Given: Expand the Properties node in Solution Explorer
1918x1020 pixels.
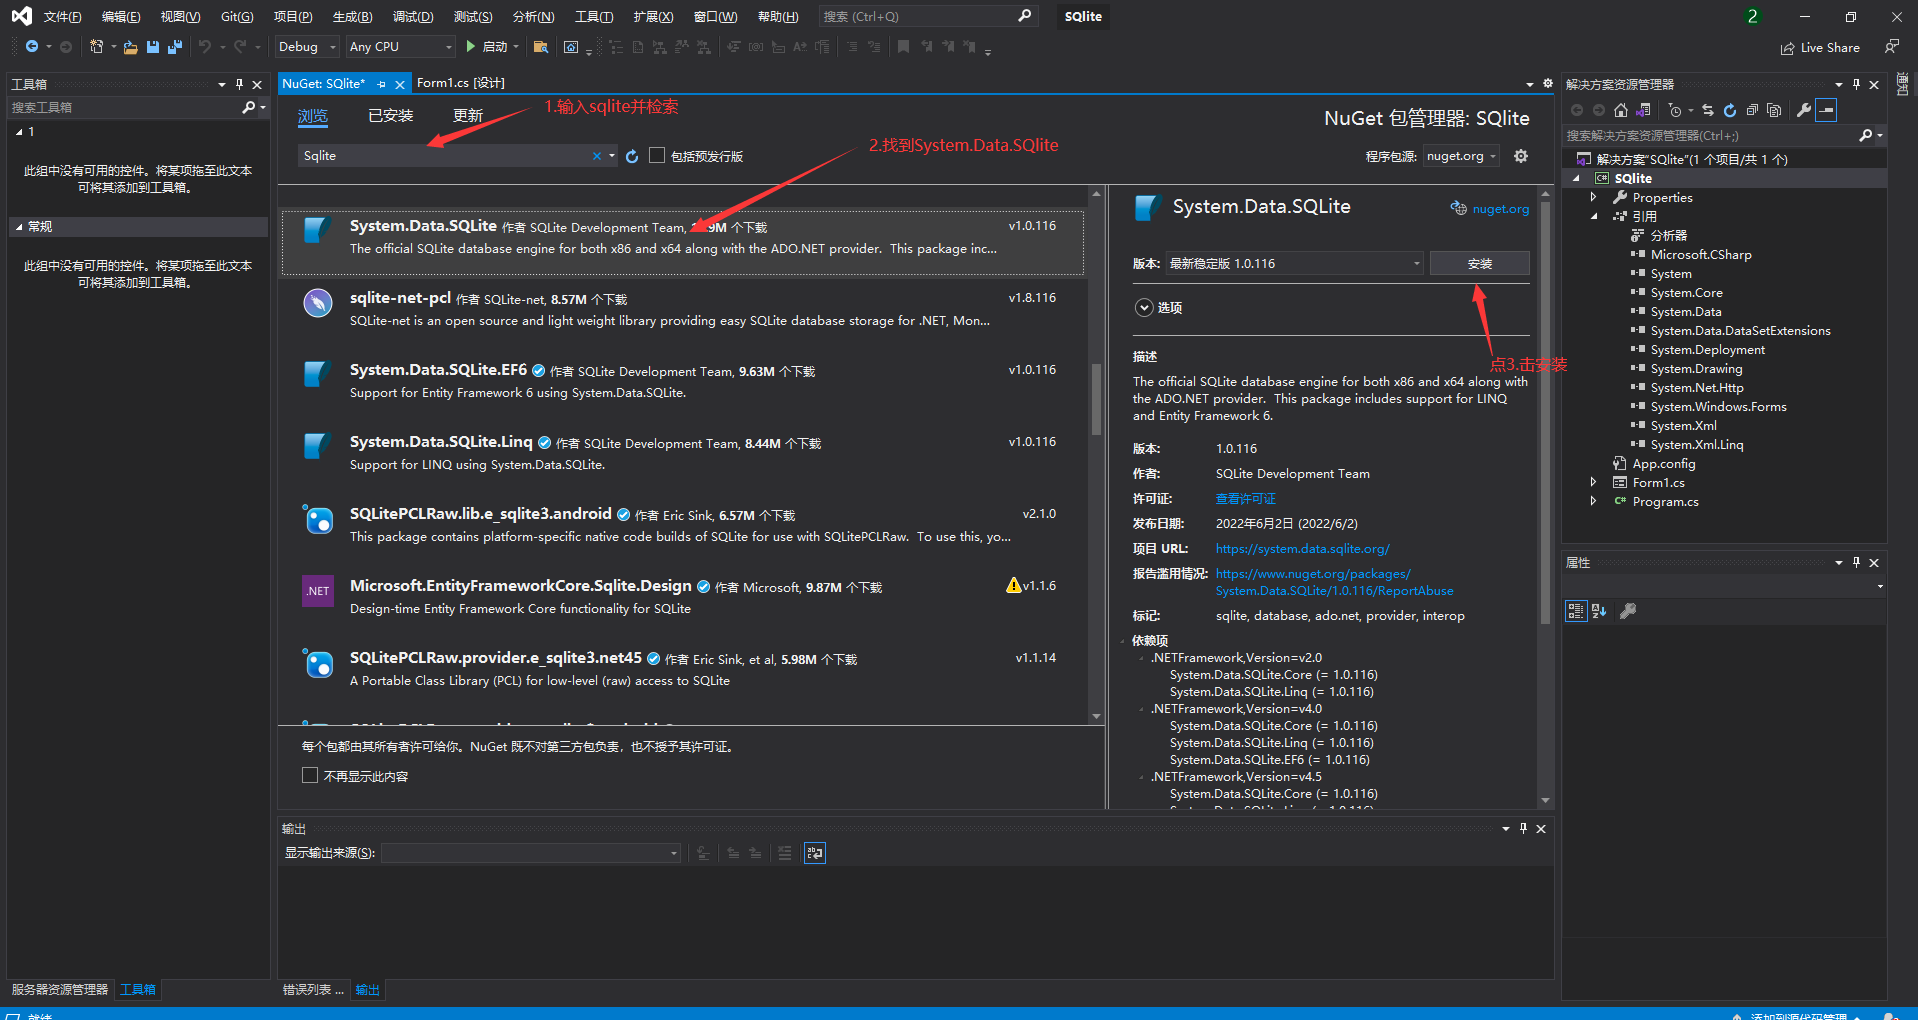Looking at the screenshot, I should (x=1594, y=198).
